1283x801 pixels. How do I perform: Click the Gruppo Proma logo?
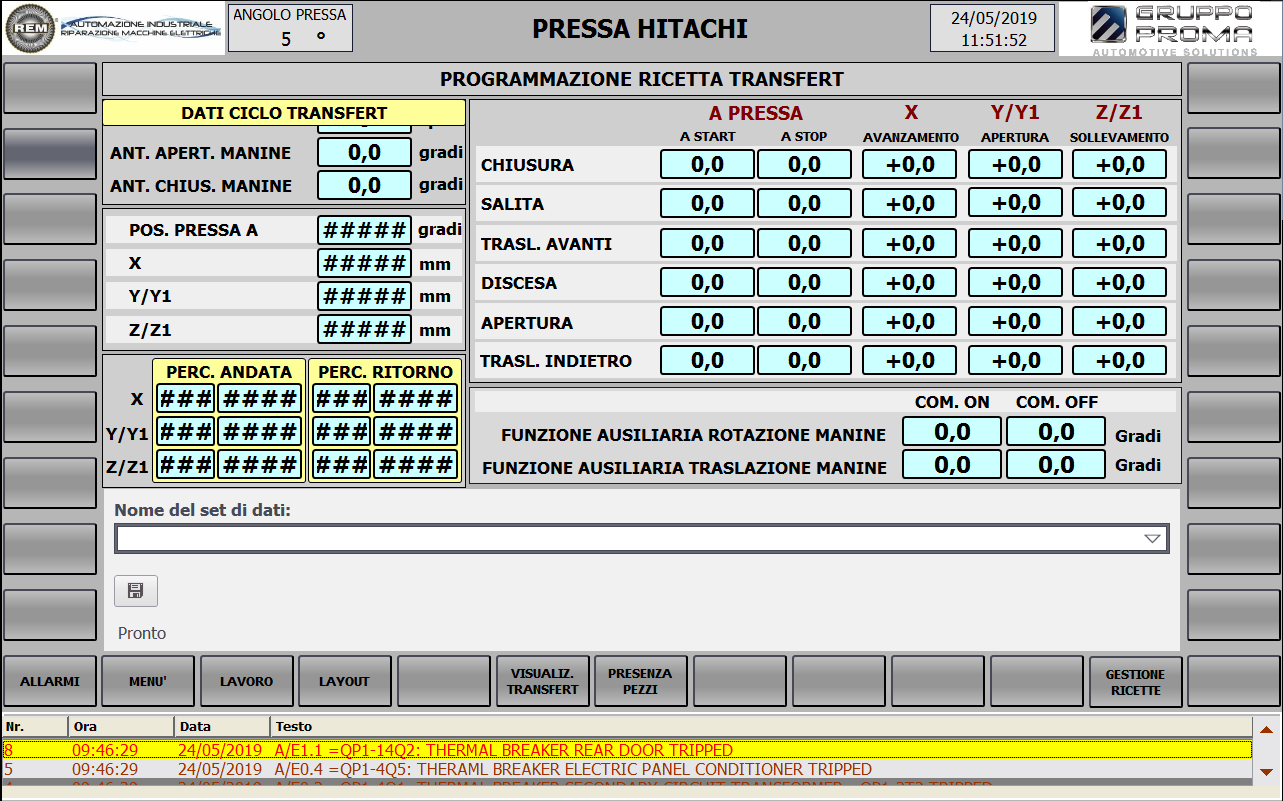coord(1171,29)
